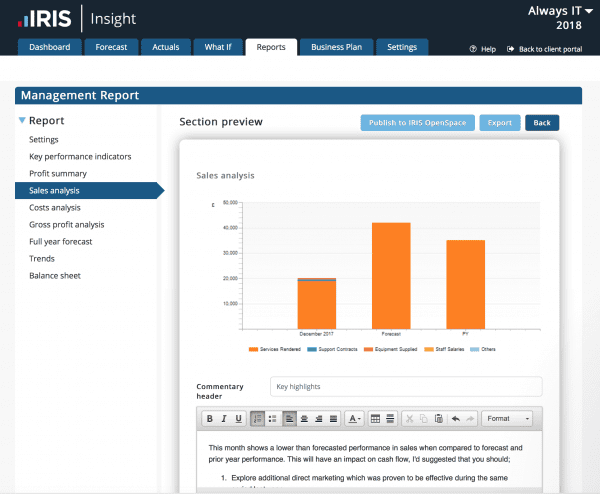This screenshot has height=494, width=600.
Task: Toggle bold formatting in commentary editor
Action: click(210, 418)
